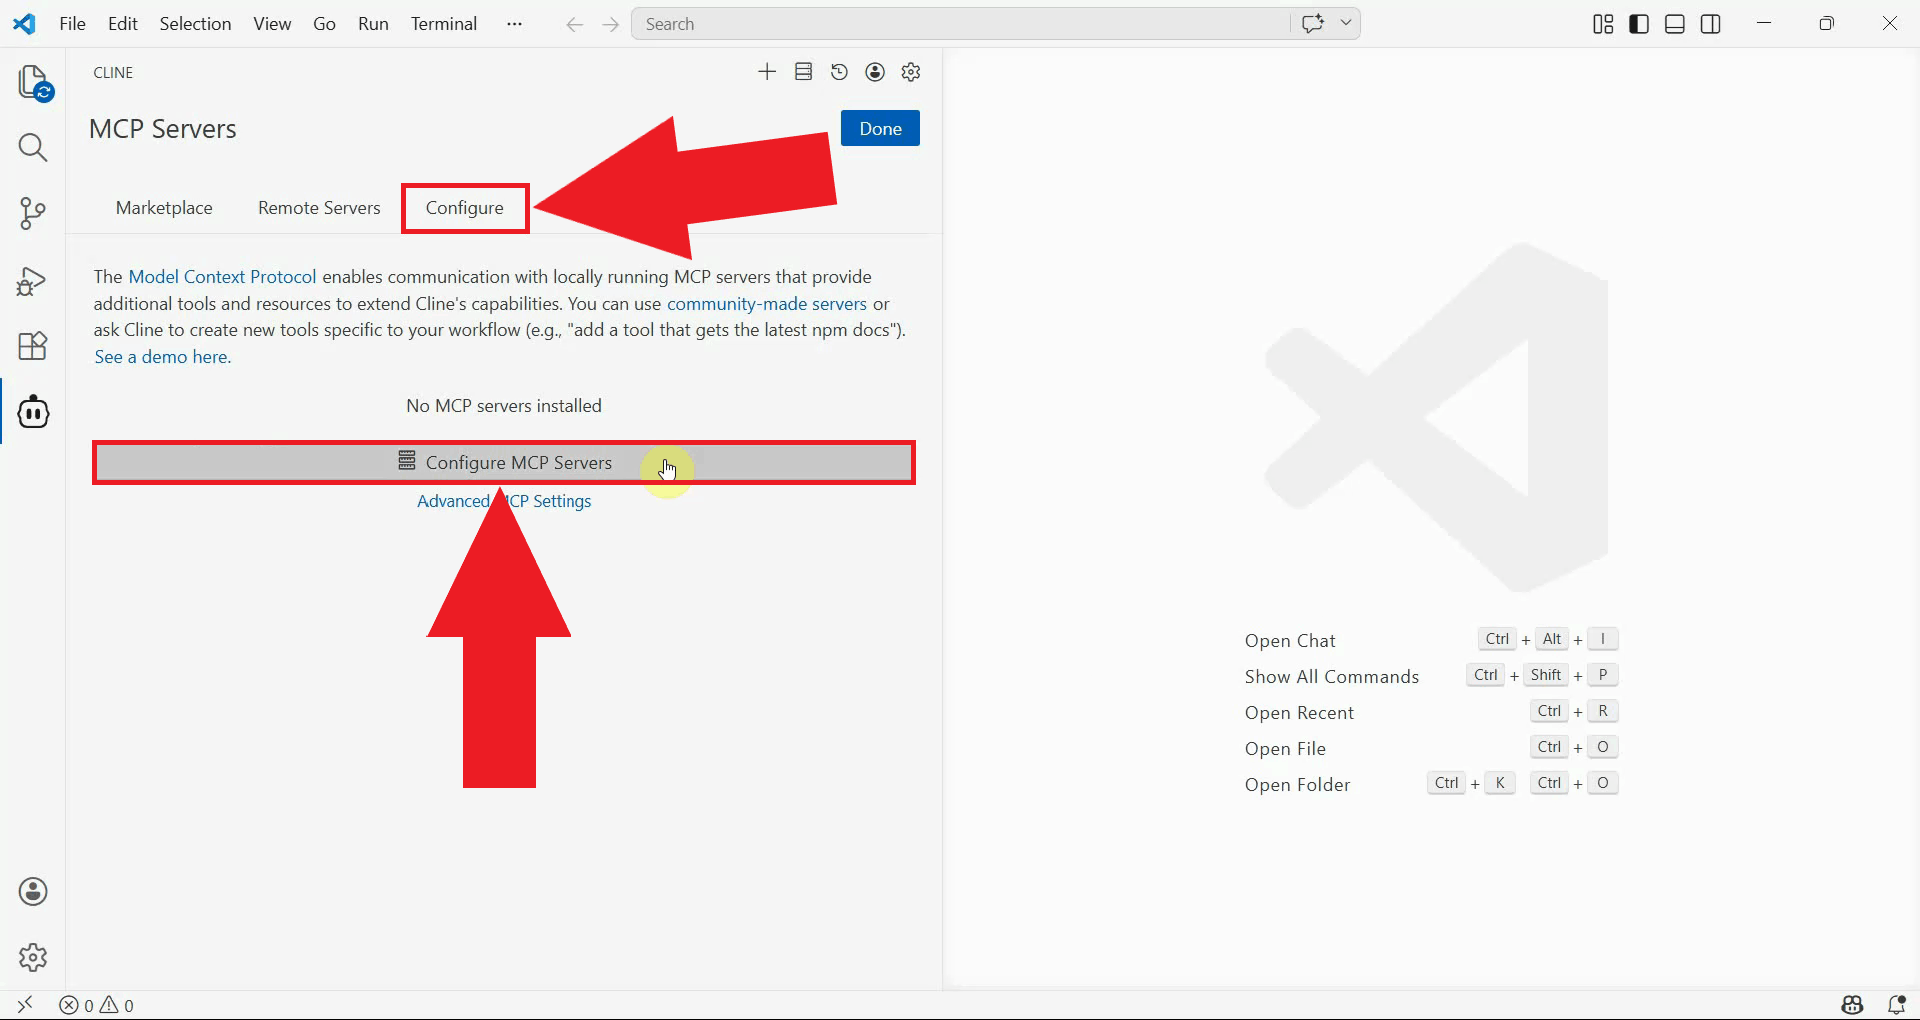Click the Open Recent label

1299,713
